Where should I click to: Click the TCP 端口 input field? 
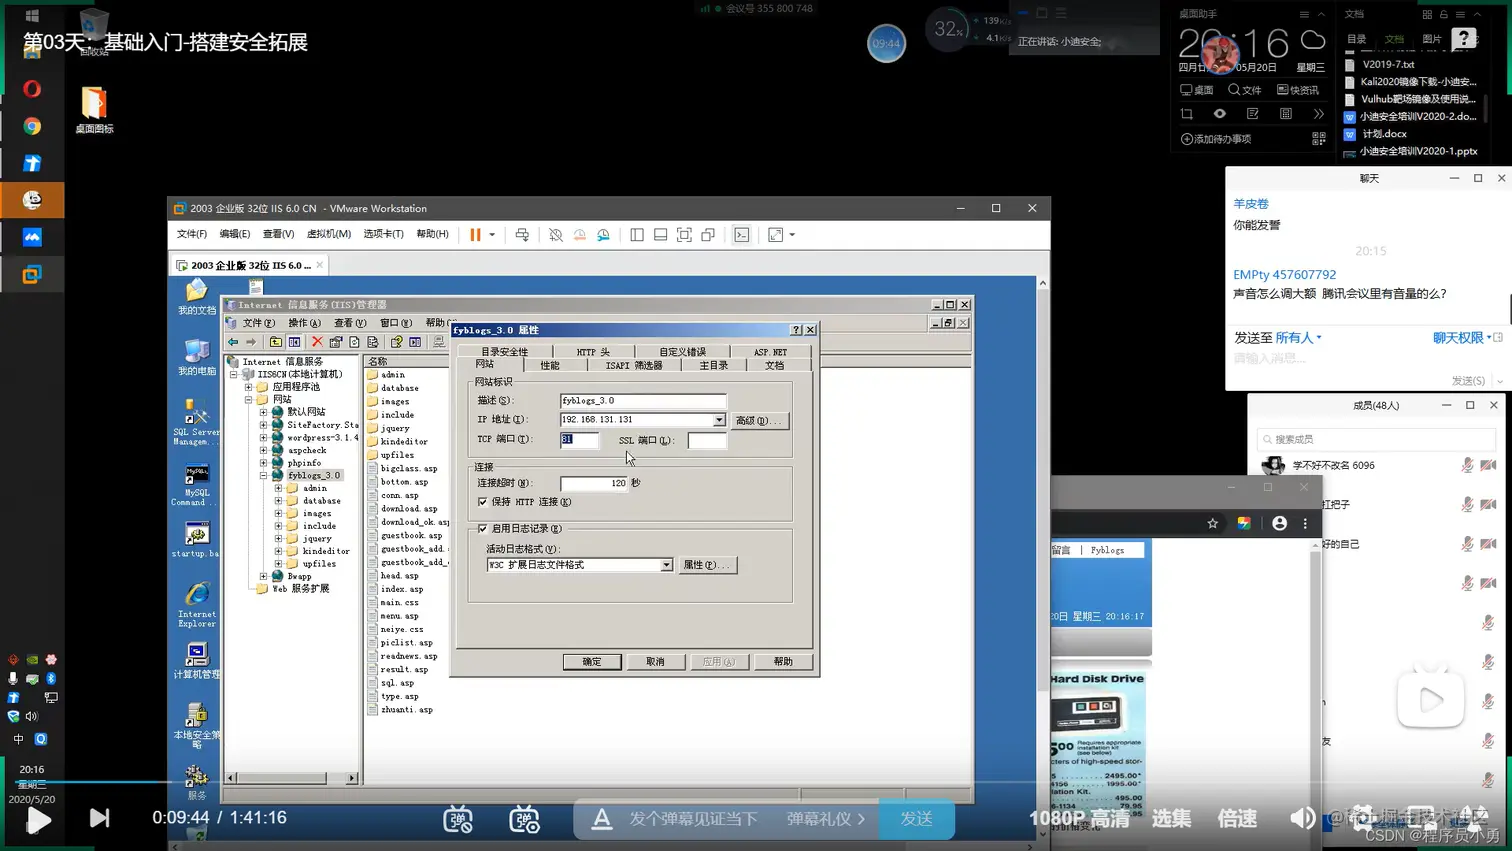579,439
